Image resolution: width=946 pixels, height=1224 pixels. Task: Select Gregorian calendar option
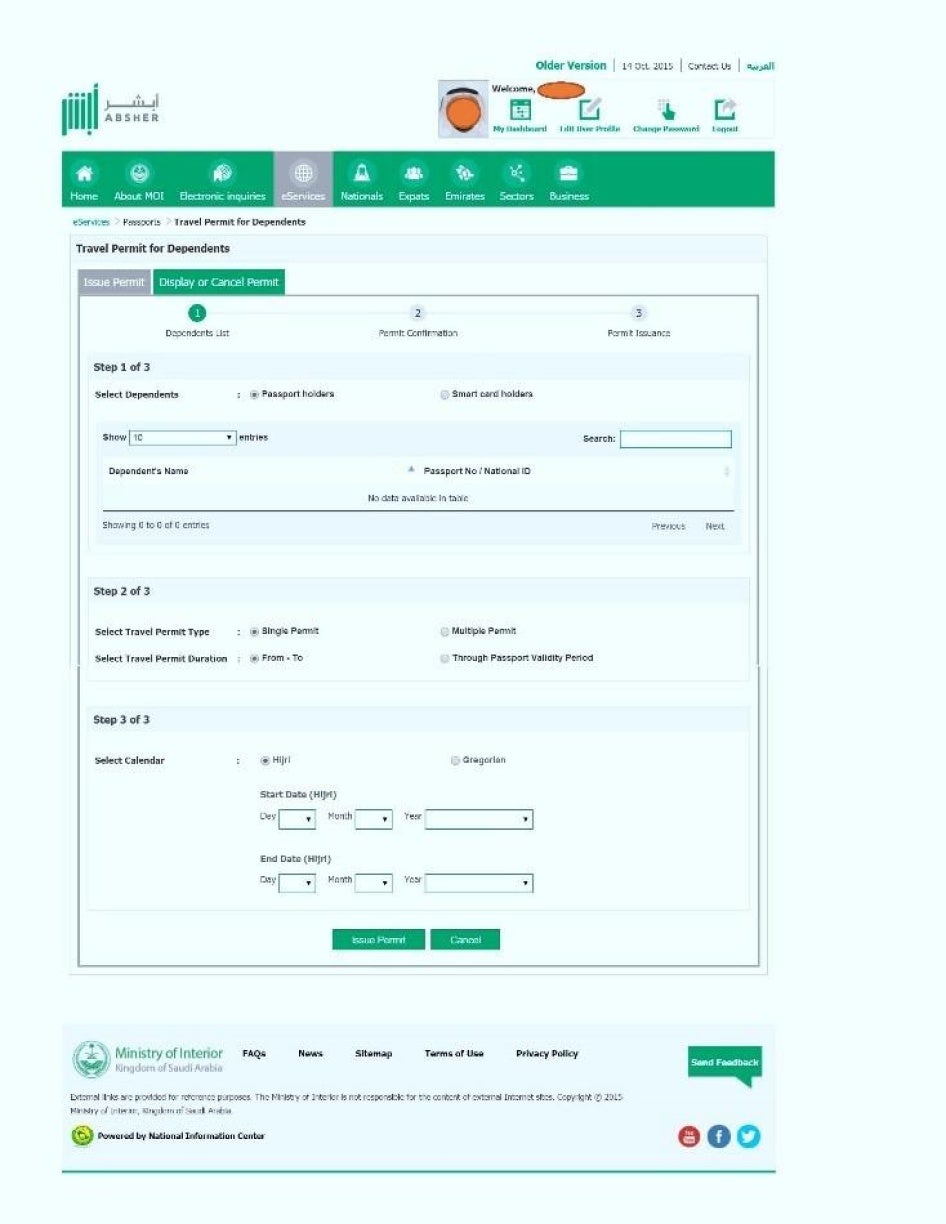(x=455, y=761)
